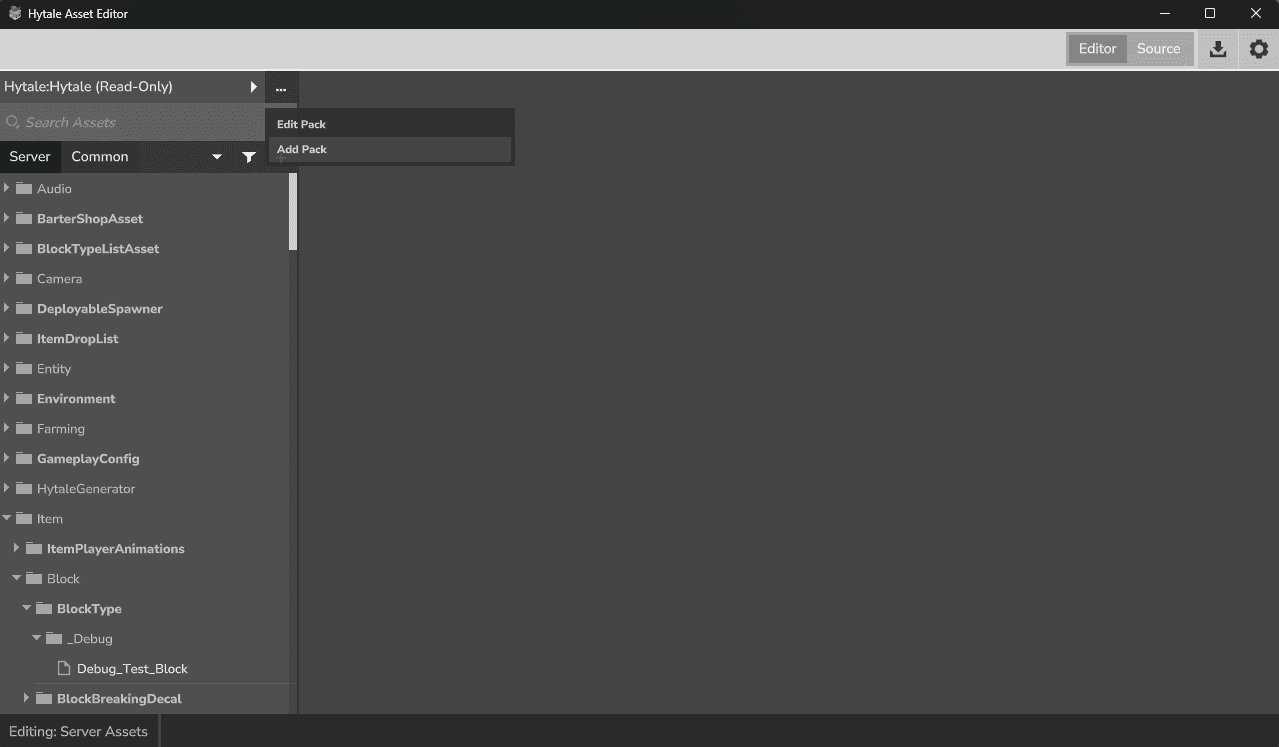Expand the Entity folder

coord(7,369)
